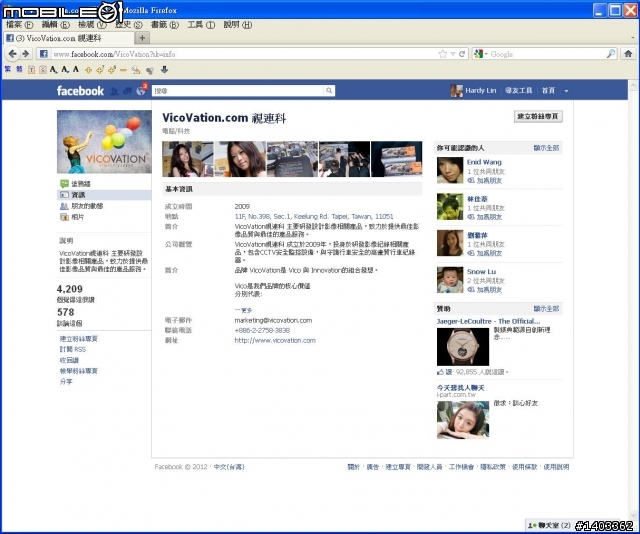Click the 繁 traditional Chinese convert icon
Viewport: 640px width, 534px height.
[x=8, y=69]
